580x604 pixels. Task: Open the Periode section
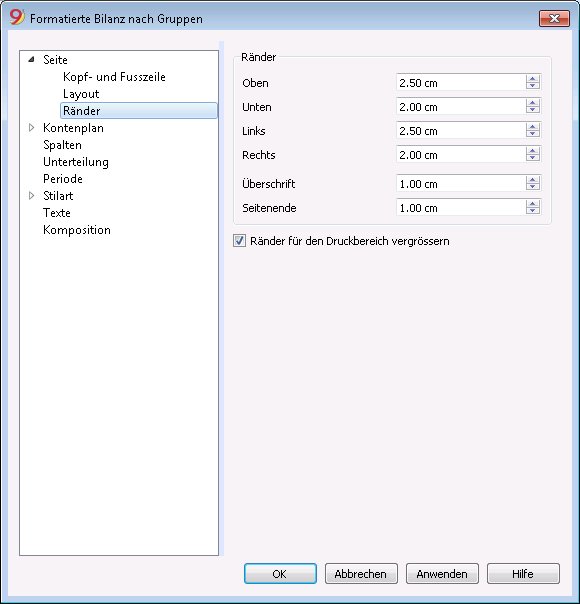pos(63,179)
